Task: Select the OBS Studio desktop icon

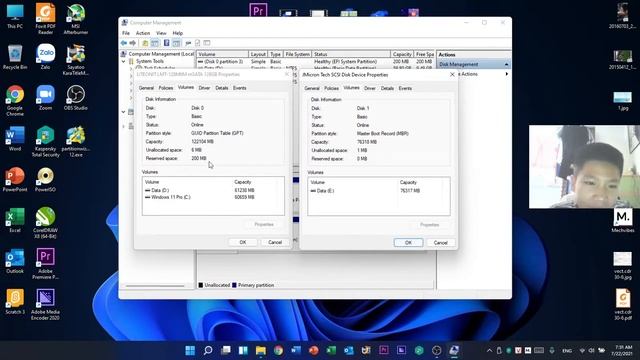Action: click(76, 98)
